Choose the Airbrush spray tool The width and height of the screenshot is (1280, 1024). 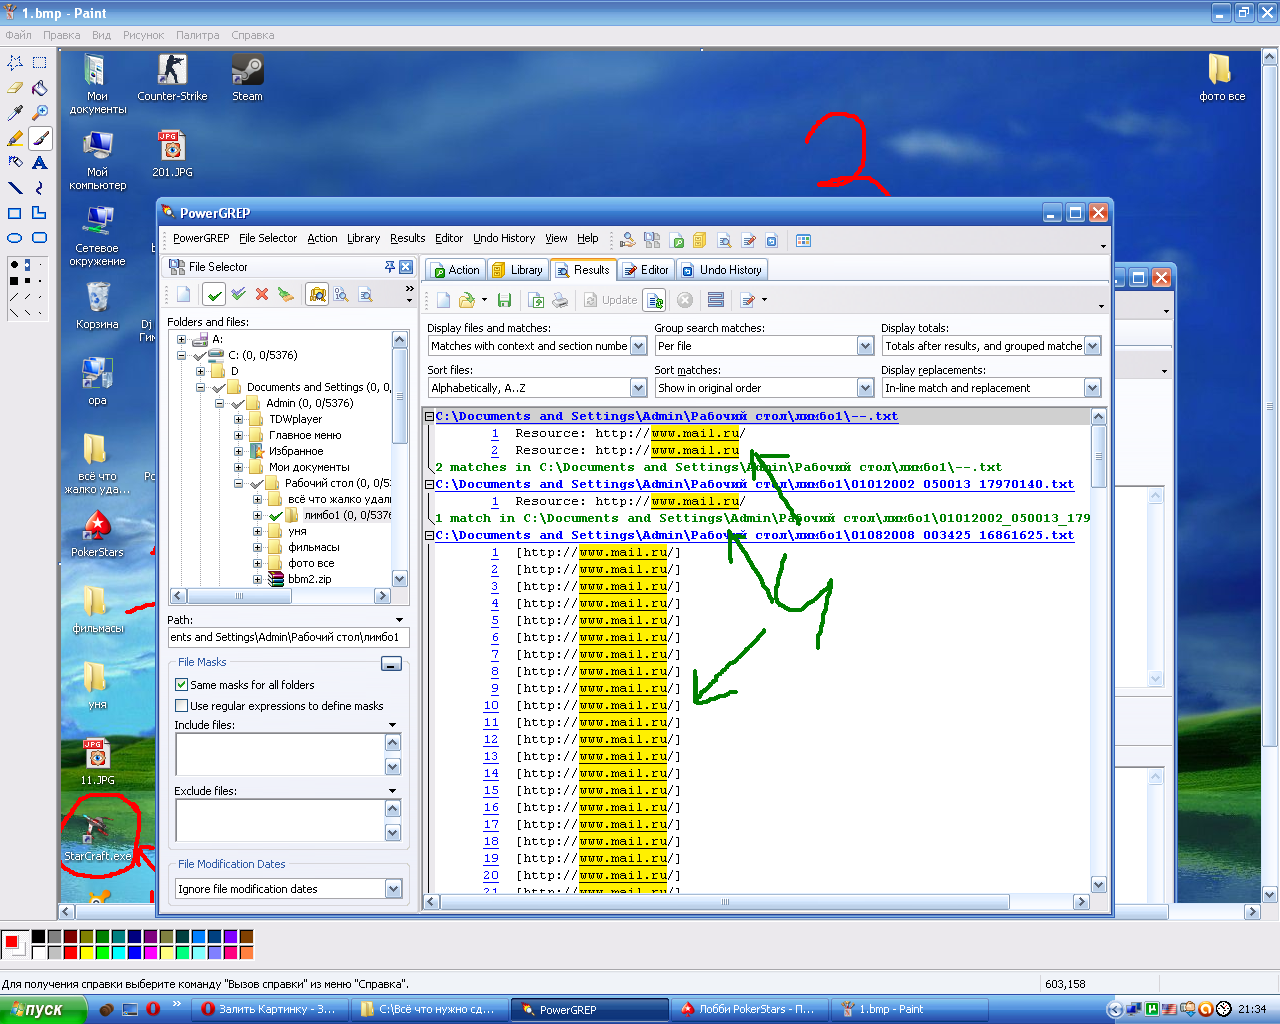point(15,162)
